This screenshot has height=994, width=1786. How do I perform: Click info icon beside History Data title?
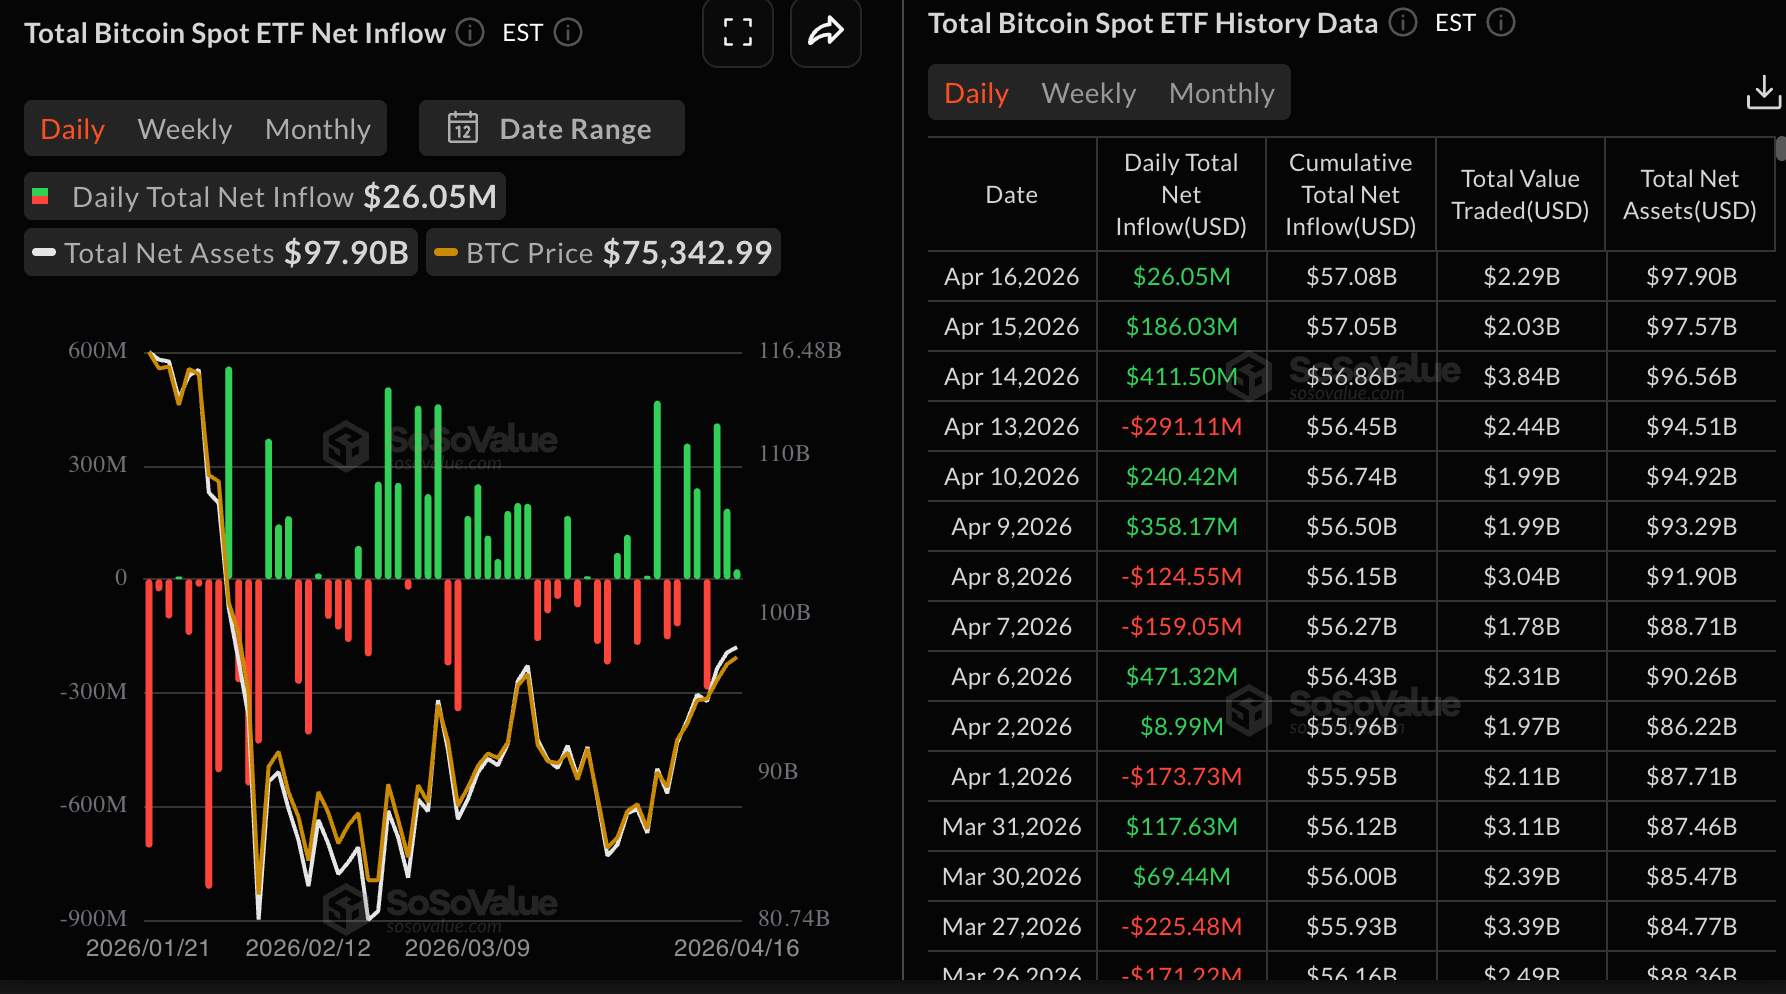coord(1403,23)
